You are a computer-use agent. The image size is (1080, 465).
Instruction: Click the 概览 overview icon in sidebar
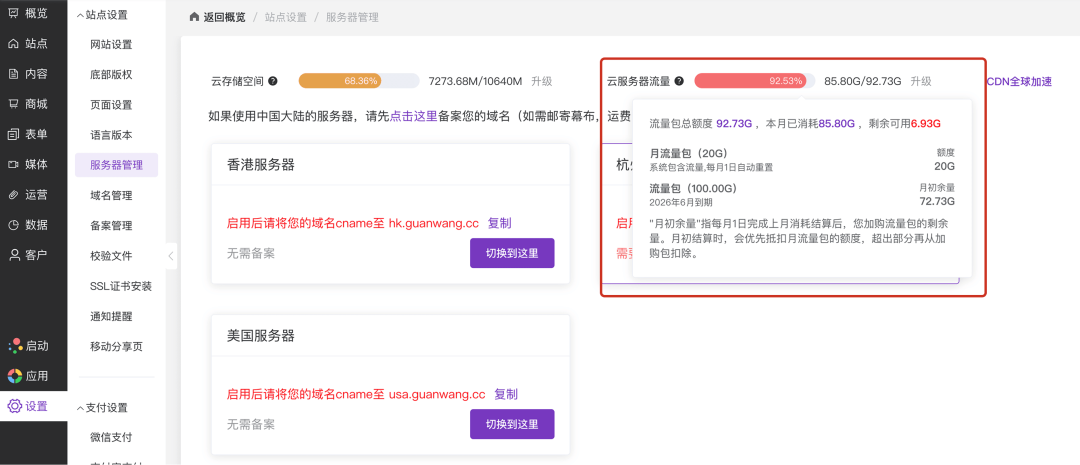(14, 13)
